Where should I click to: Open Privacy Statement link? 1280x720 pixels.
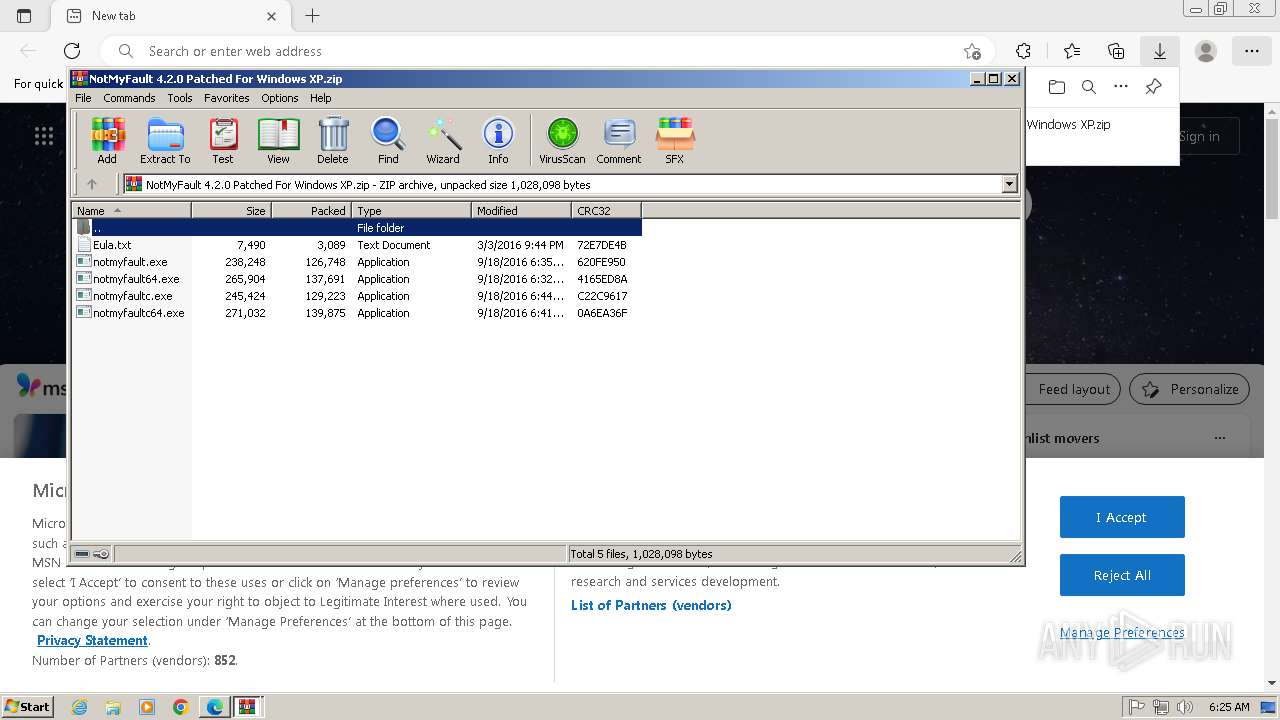click(x=92, y=641)
